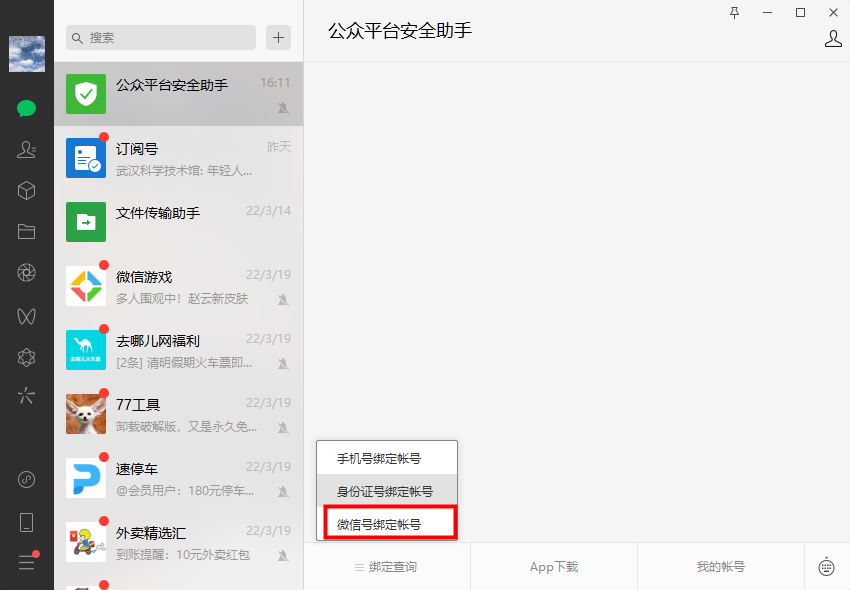The width and height of the screenshot is (850, 590).
Task: Open the Favorites cube icon
Action: click(x=26, y=190)
